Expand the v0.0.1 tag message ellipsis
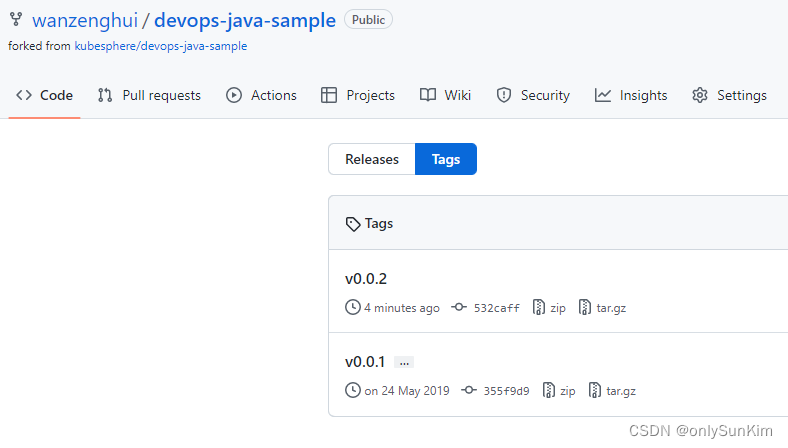 (404, 362)
